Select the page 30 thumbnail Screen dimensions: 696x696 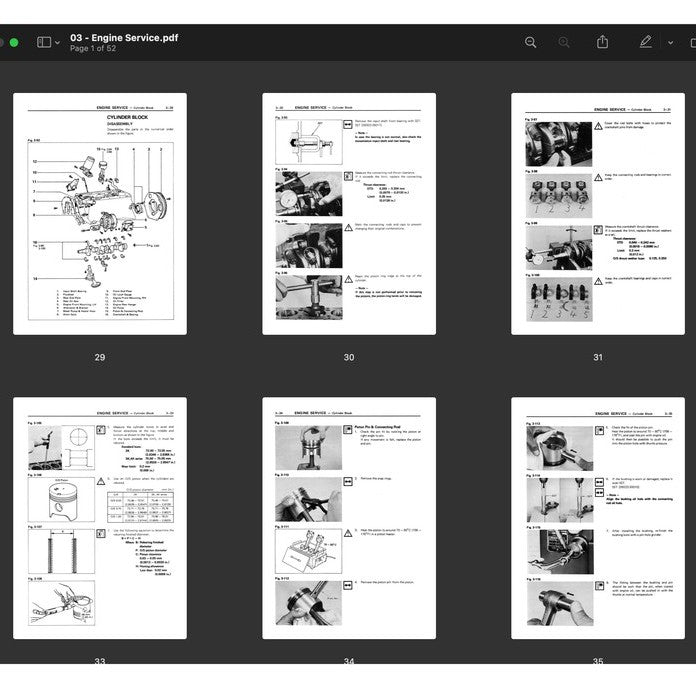point(348,214)
